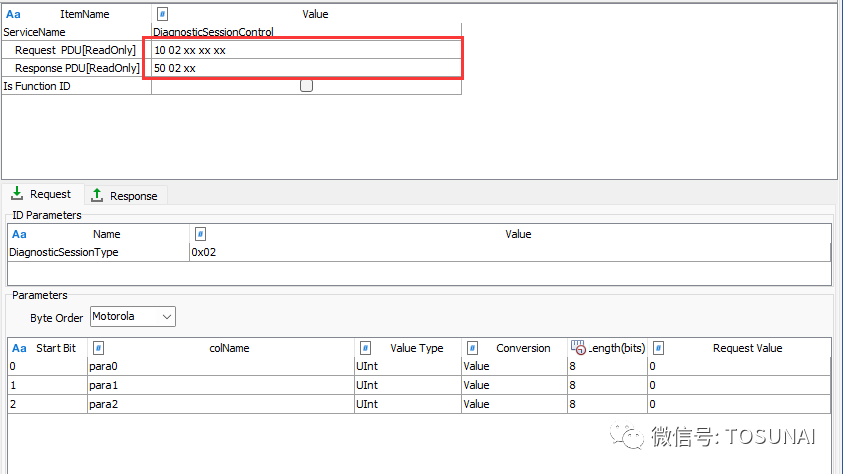Click the icon beside Request Value header
This screenshot has width=843, height=474.
(x=658, y=348)
